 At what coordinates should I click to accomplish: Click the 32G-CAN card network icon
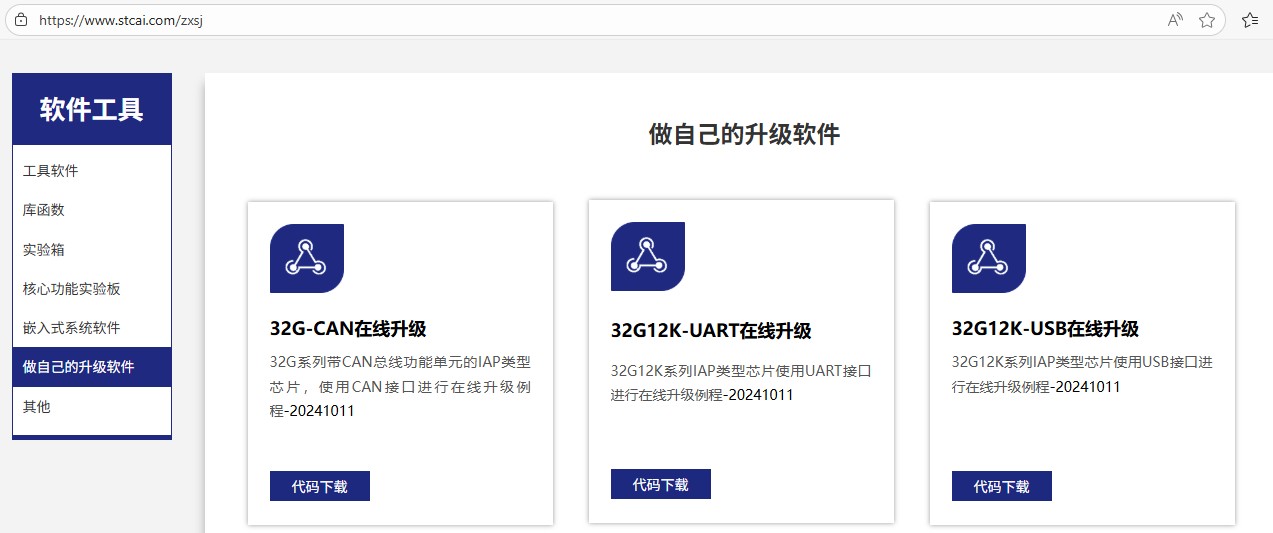click(307, 258)
